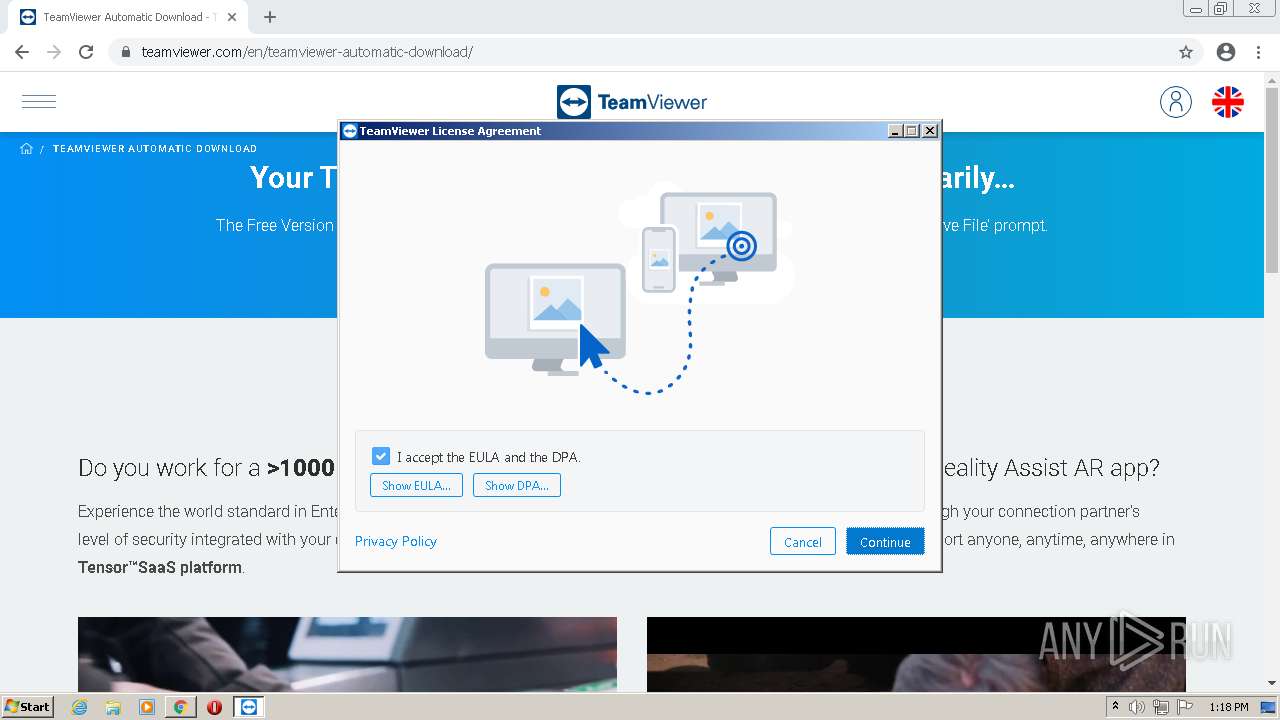1280x720 pixels.
Task: Switch to TeamViewer taskbar item
Action: click(249, 707)
